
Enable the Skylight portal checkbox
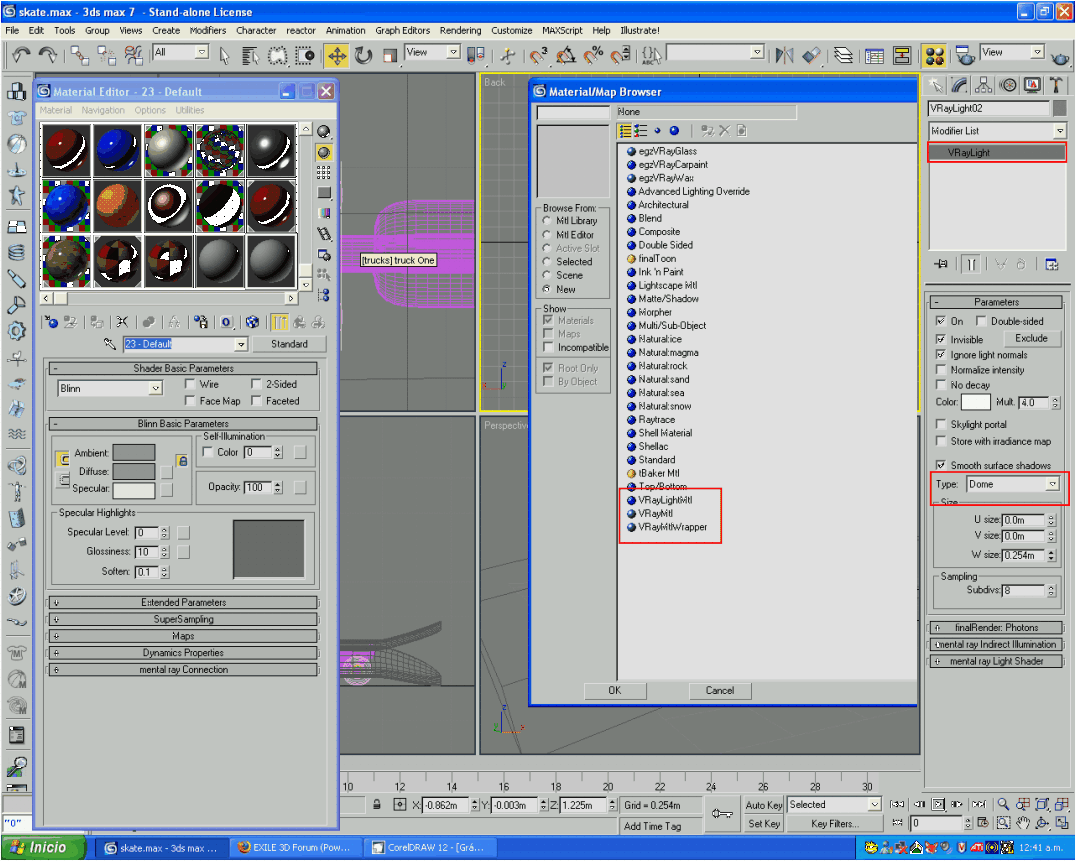pos(941,425)
